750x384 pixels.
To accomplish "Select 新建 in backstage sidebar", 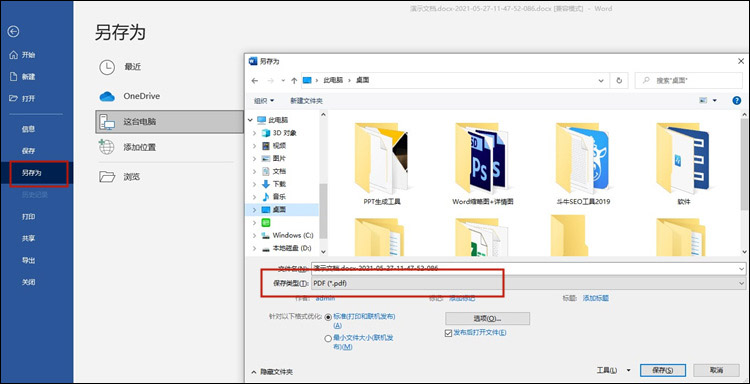I will click(x=23, y=77).
